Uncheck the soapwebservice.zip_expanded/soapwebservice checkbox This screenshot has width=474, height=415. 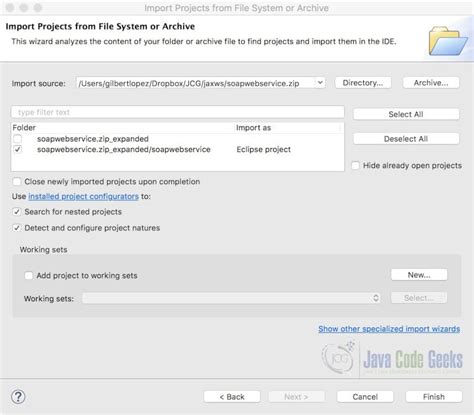tap(18, 149)
